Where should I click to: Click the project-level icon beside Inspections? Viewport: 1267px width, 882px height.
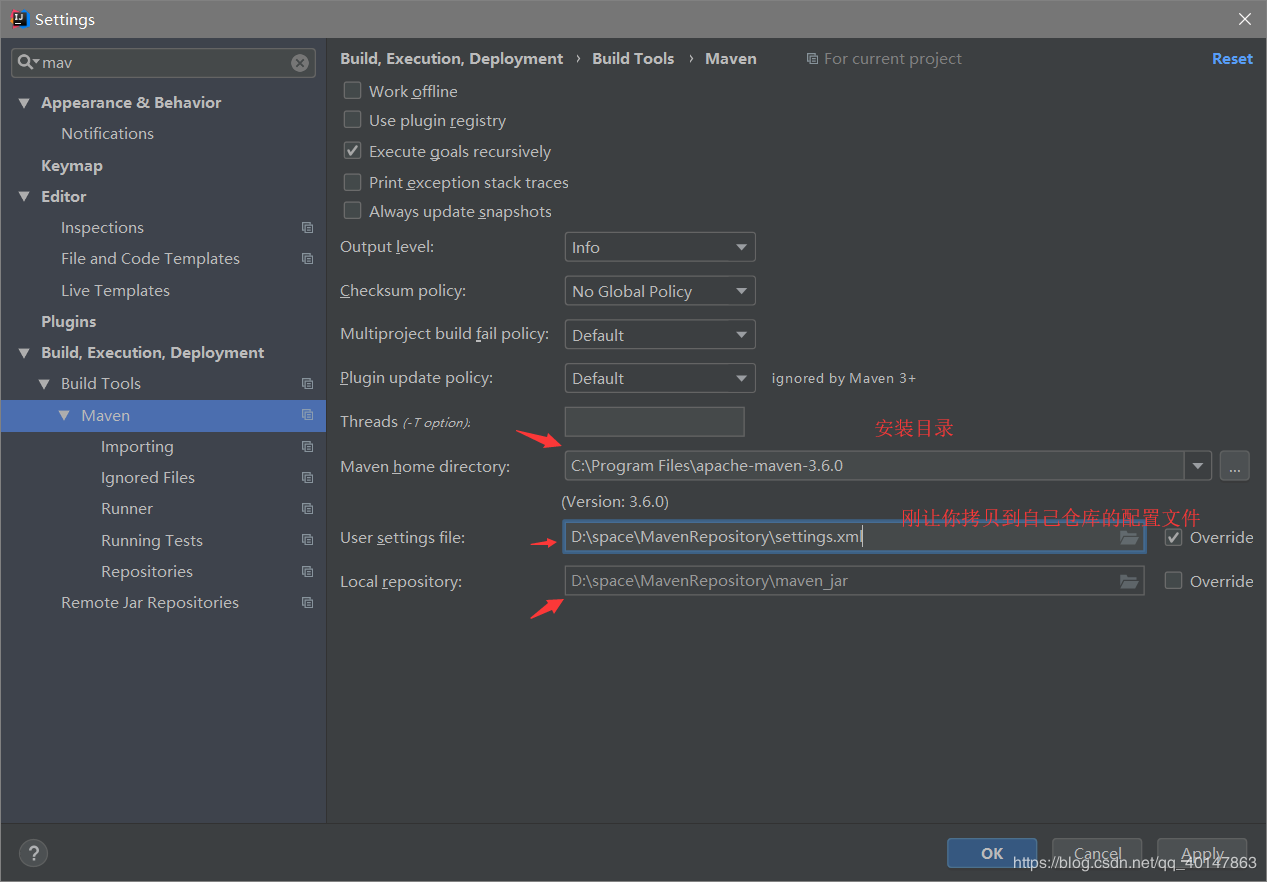click(x=307, y=228)
